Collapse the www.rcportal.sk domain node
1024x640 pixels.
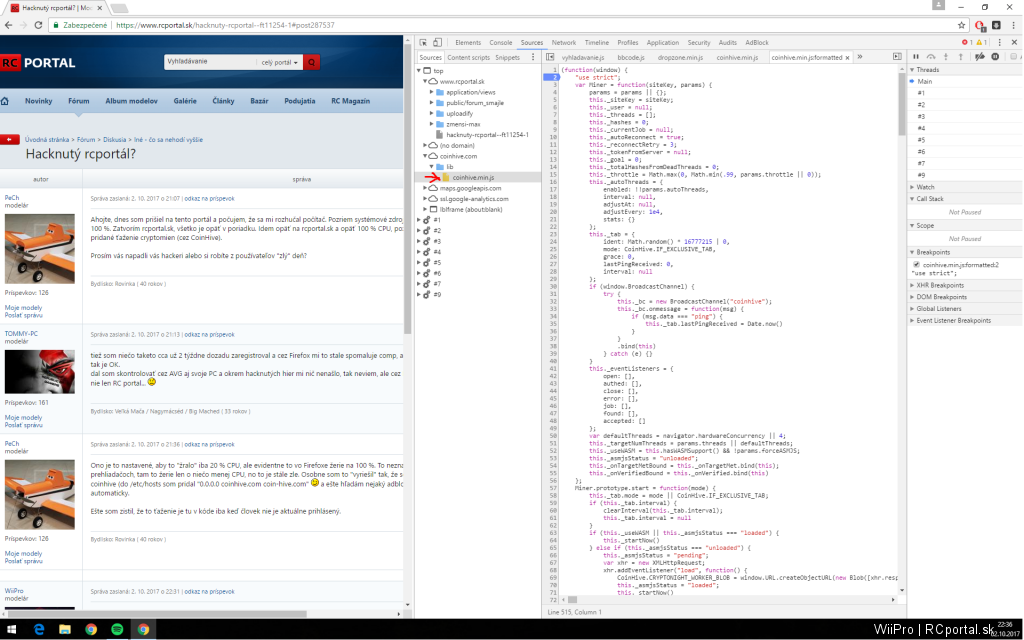pyautogui.click(x=425, y=82)
